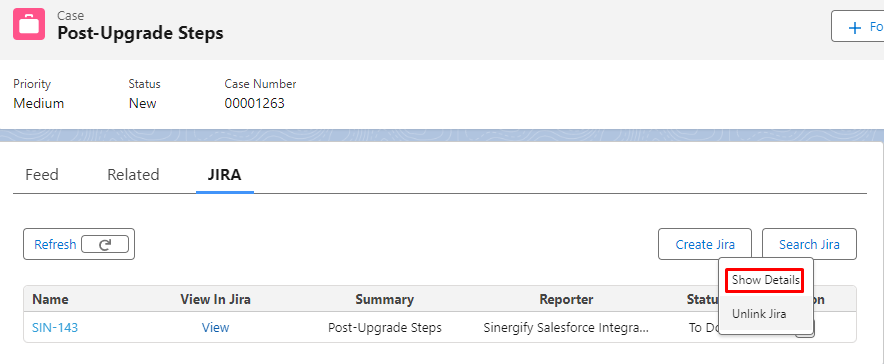
Task: Choose Show Details from the menu
Action: point(765,280)
